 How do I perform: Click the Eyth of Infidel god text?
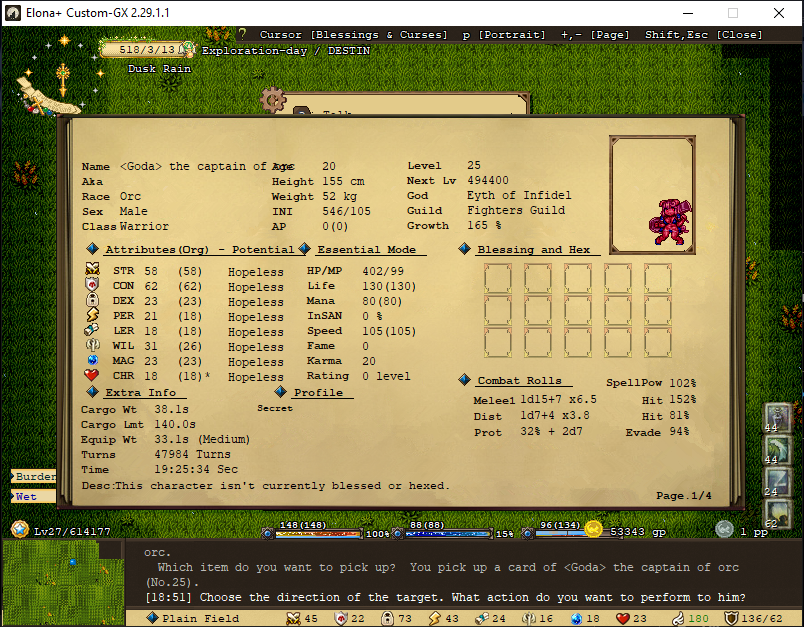[x=519, y=195]
